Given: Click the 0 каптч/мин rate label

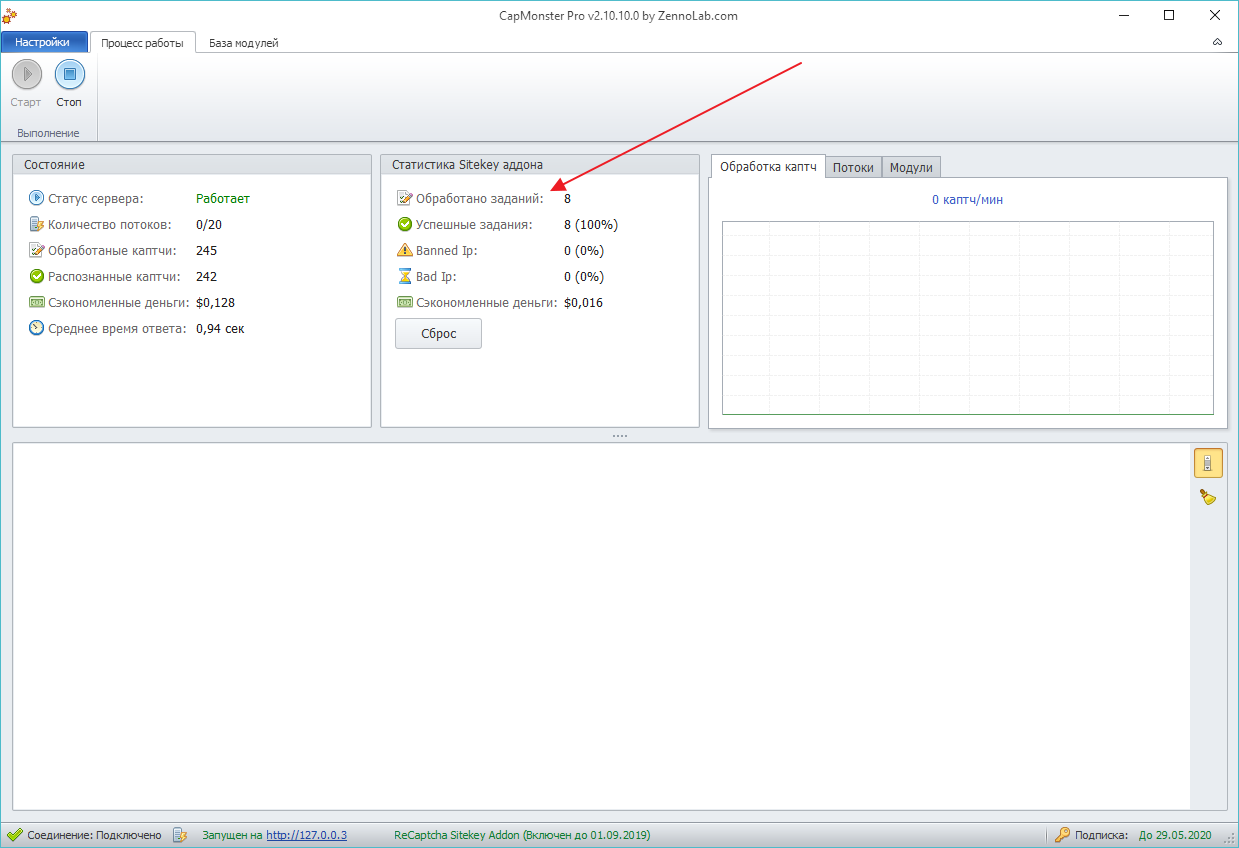Looking at the screenshot, I should pos(967,199).
